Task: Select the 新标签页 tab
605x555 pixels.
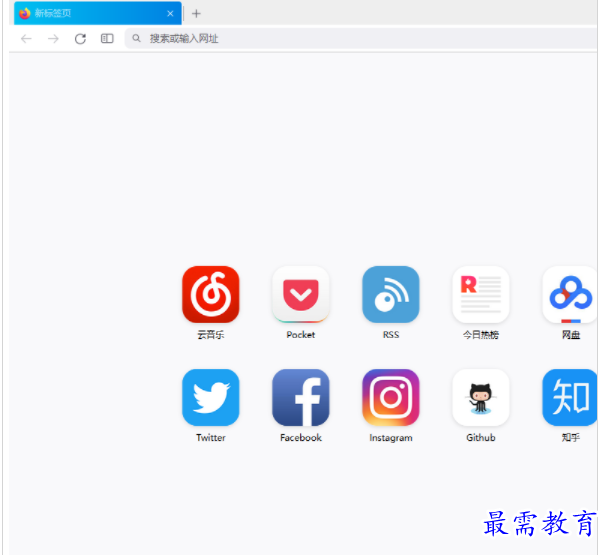Action: click(98, 13)
